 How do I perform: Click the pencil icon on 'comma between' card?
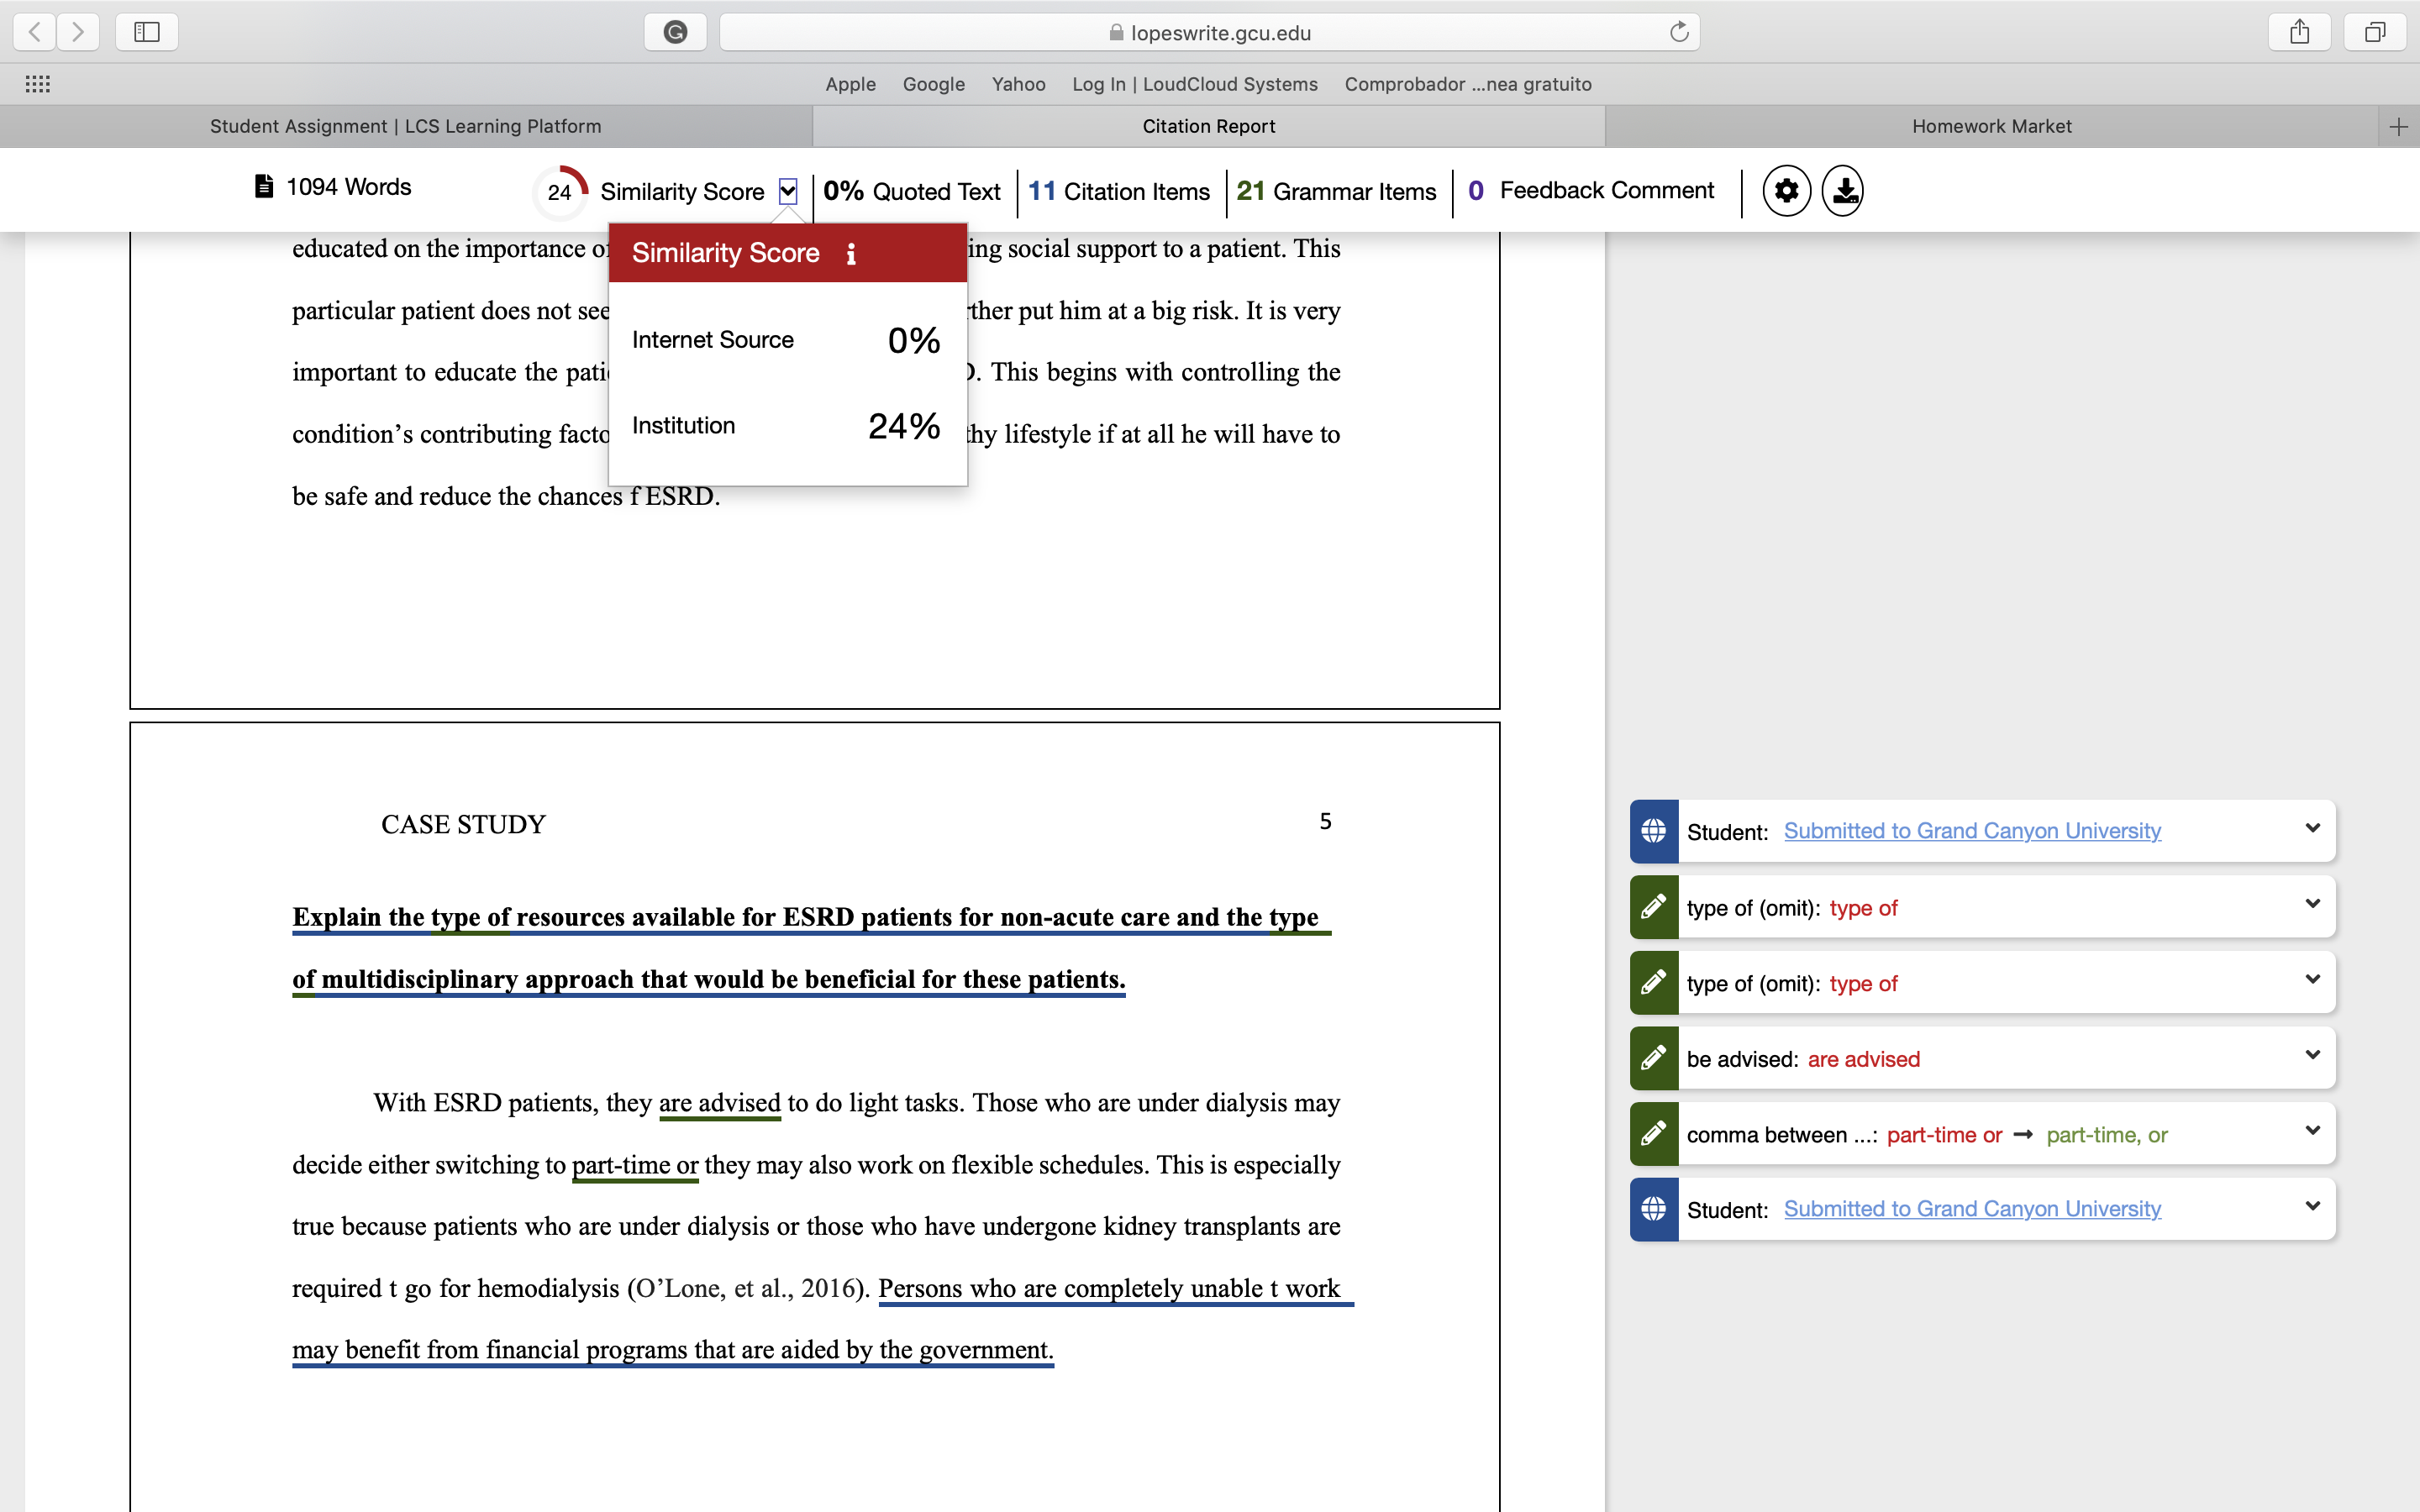click(1654, 1134)
